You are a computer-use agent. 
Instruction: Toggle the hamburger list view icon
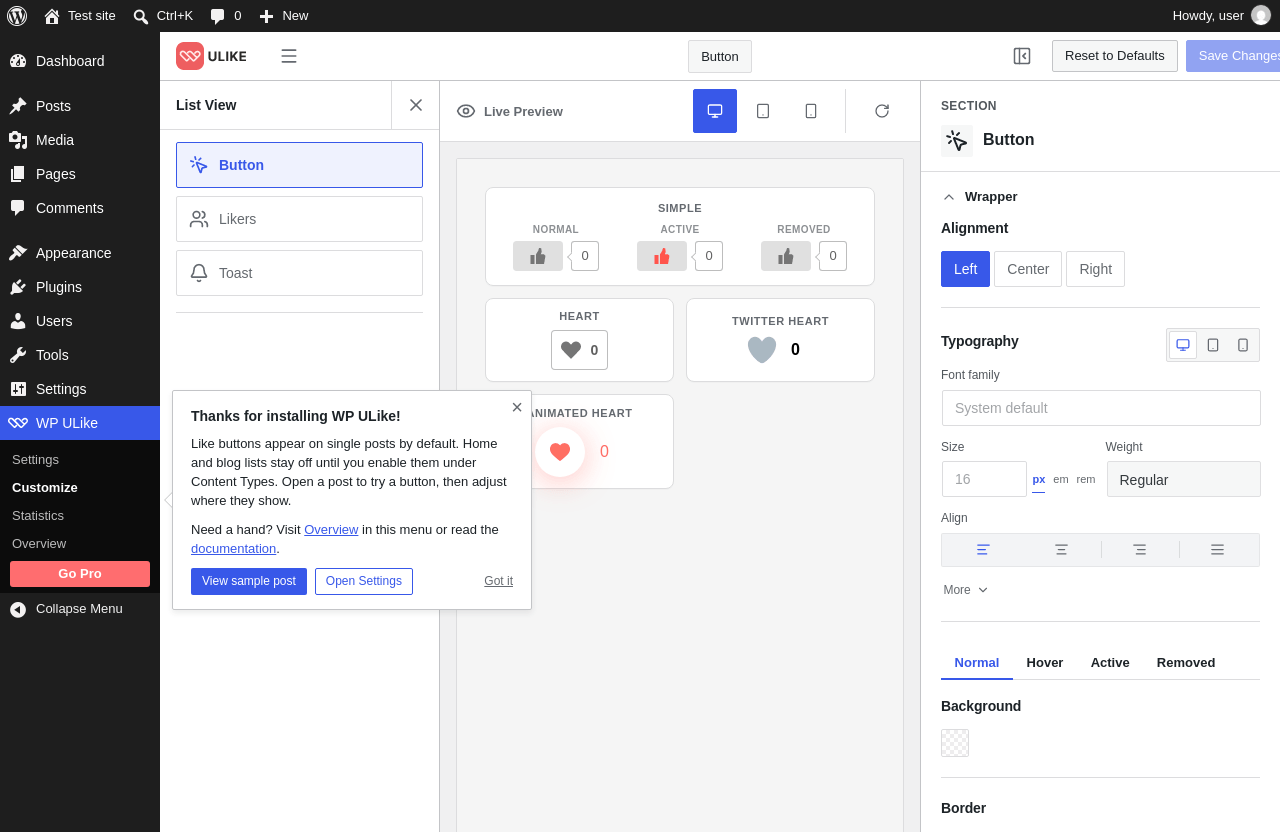click(x=289, y=56)
